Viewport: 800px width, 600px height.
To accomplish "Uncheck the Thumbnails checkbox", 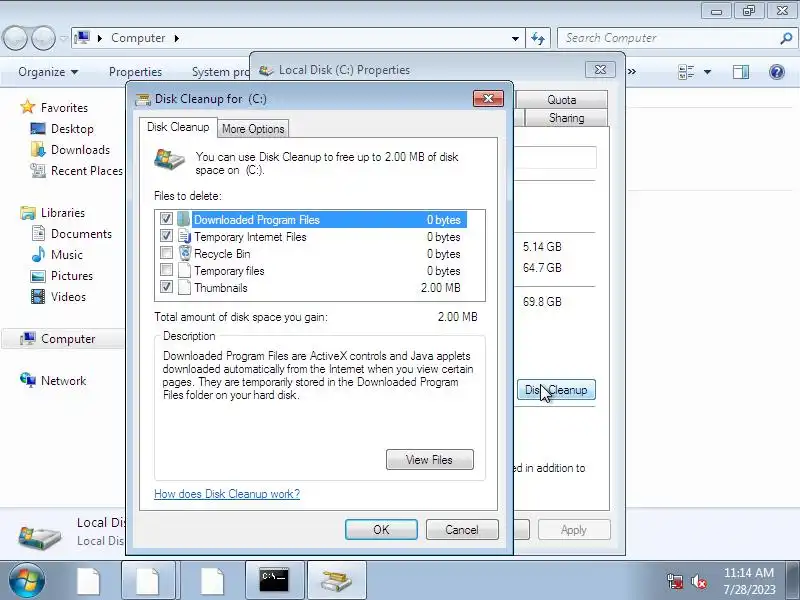I will point(166,286).
